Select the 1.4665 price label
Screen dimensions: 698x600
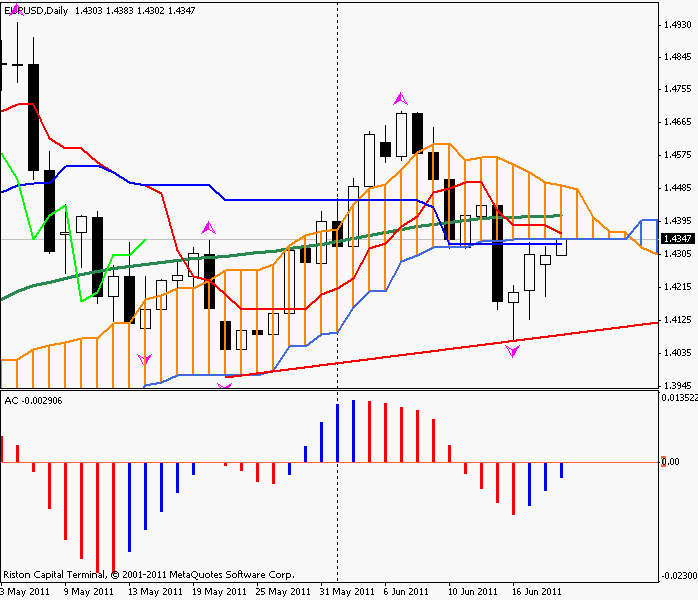point(678,122)
